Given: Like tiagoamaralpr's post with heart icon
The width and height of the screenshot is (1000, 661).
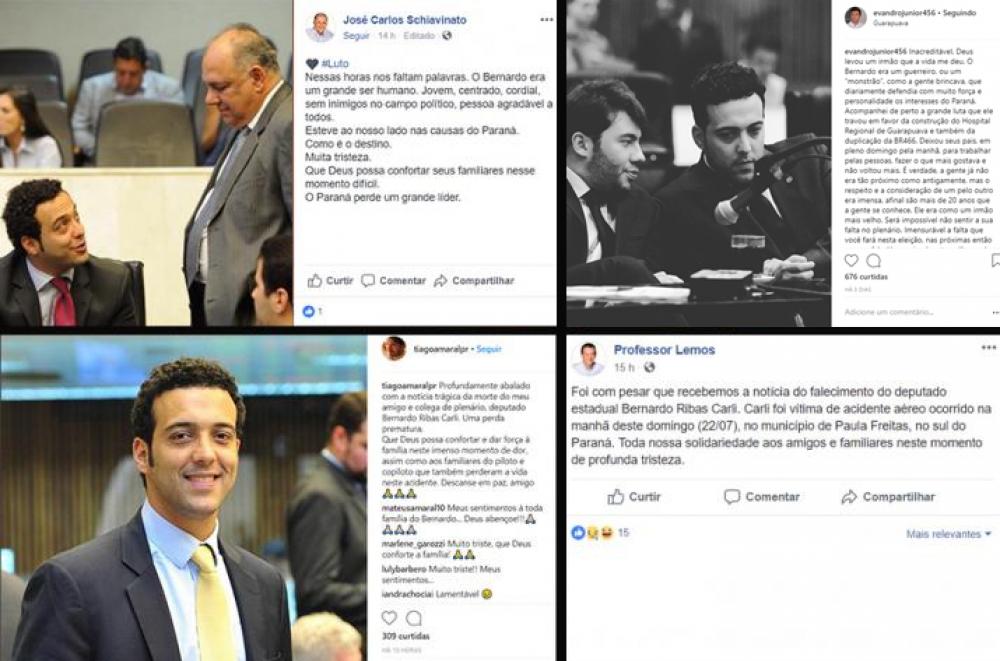Looking at the screenshot, I should tap(389, 618).
